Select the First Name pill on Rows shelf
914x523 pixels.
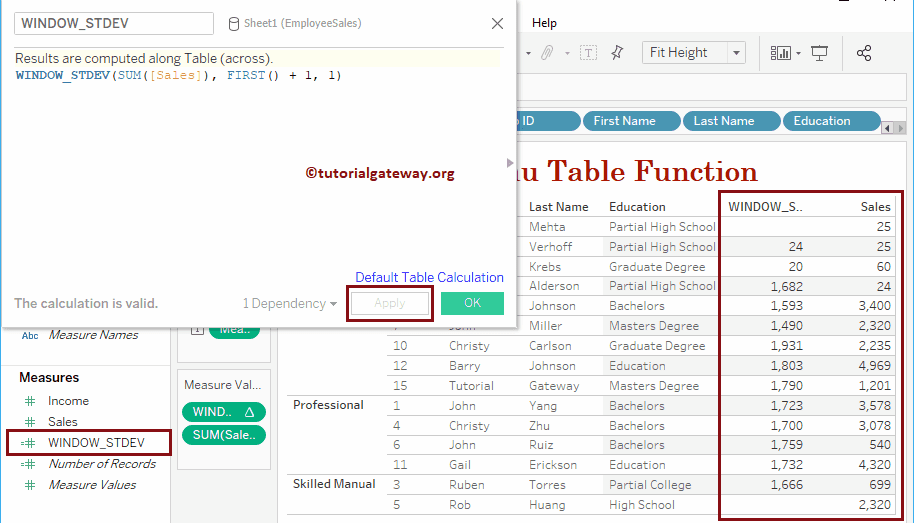point(631,121)
